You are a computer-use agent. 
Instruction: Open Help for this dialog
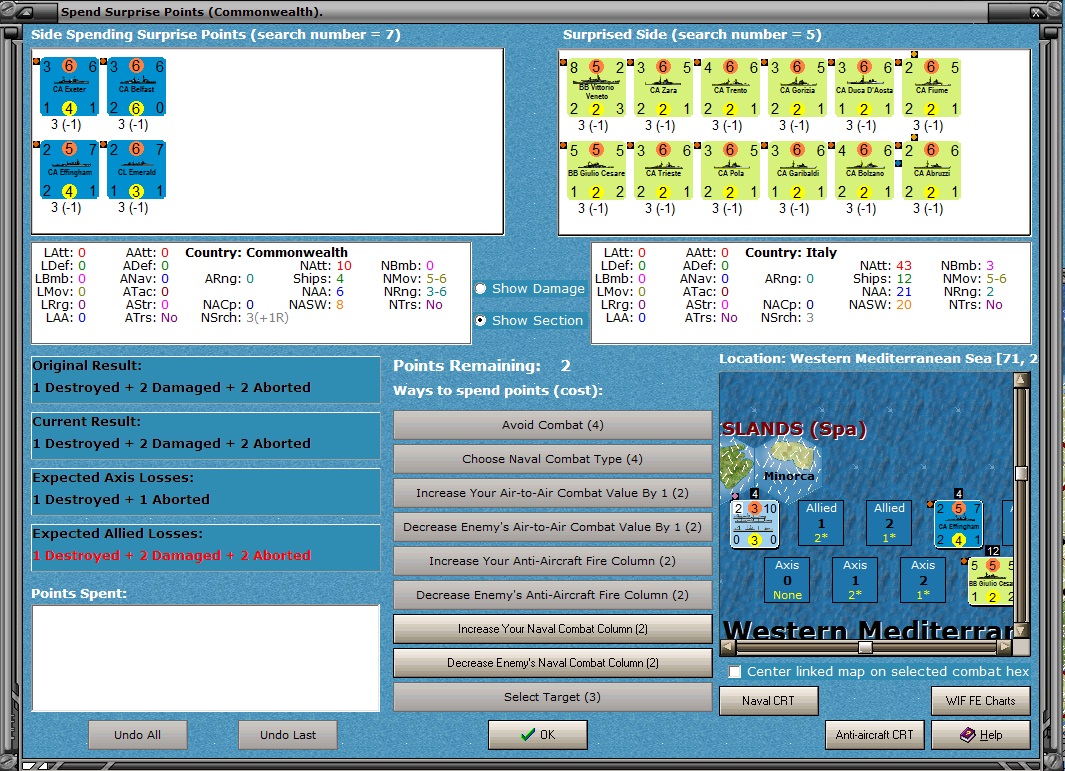click(980, 735)
